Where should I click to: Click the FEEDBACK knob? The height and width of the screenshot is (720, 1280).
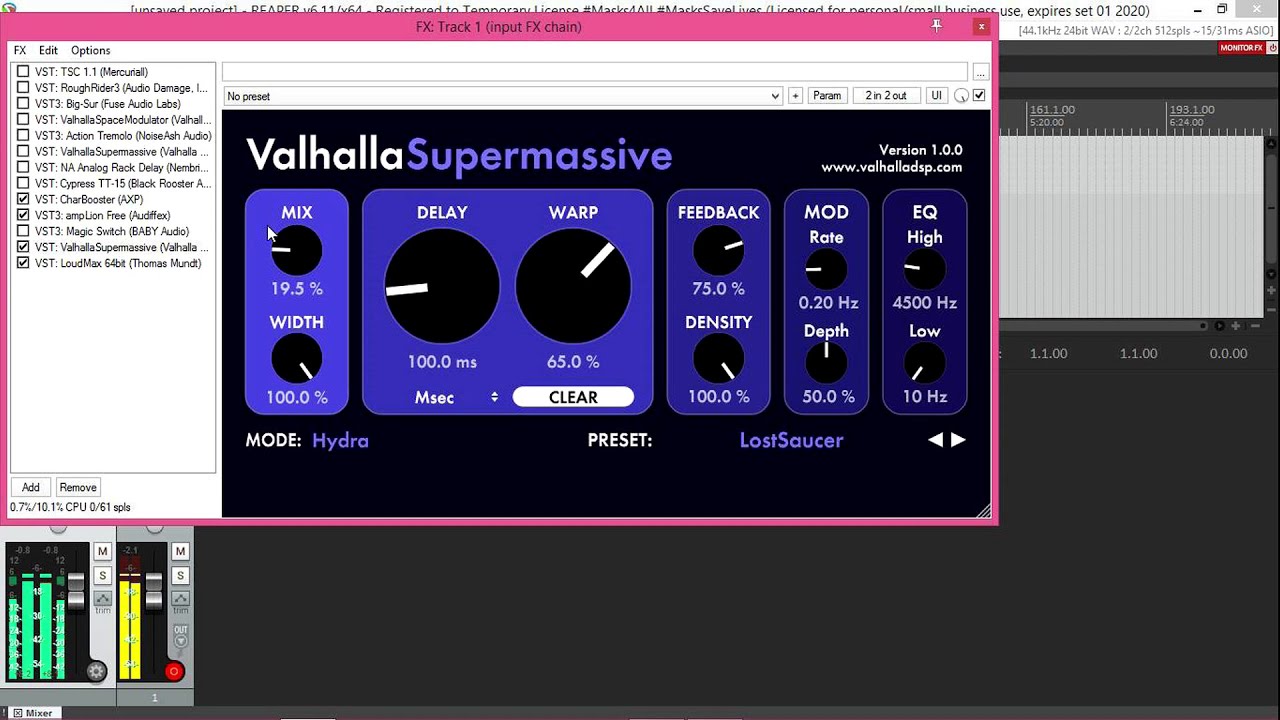point(719,250)
